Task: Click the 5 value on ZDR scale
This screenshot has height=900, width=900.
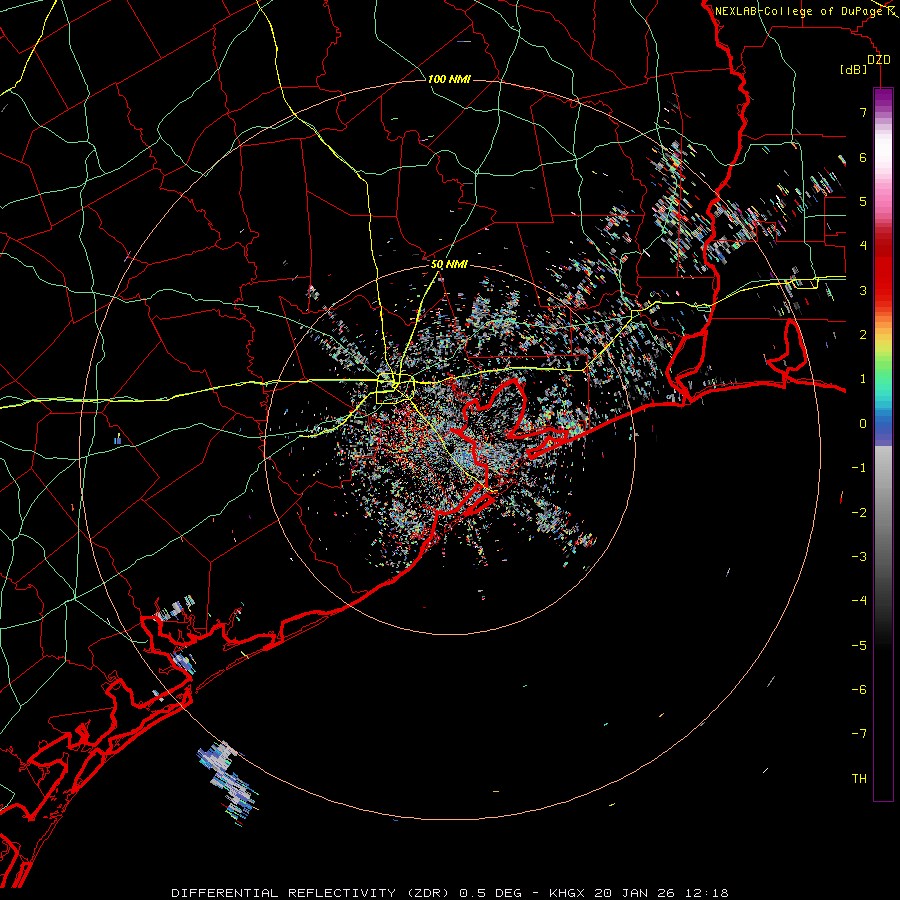Action: [x=863, y=201]
